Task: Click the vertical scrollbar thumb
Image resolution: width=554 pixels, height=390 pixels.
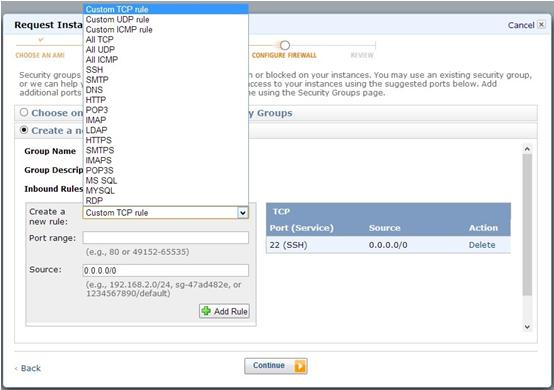Action: (x=527, y=225)
